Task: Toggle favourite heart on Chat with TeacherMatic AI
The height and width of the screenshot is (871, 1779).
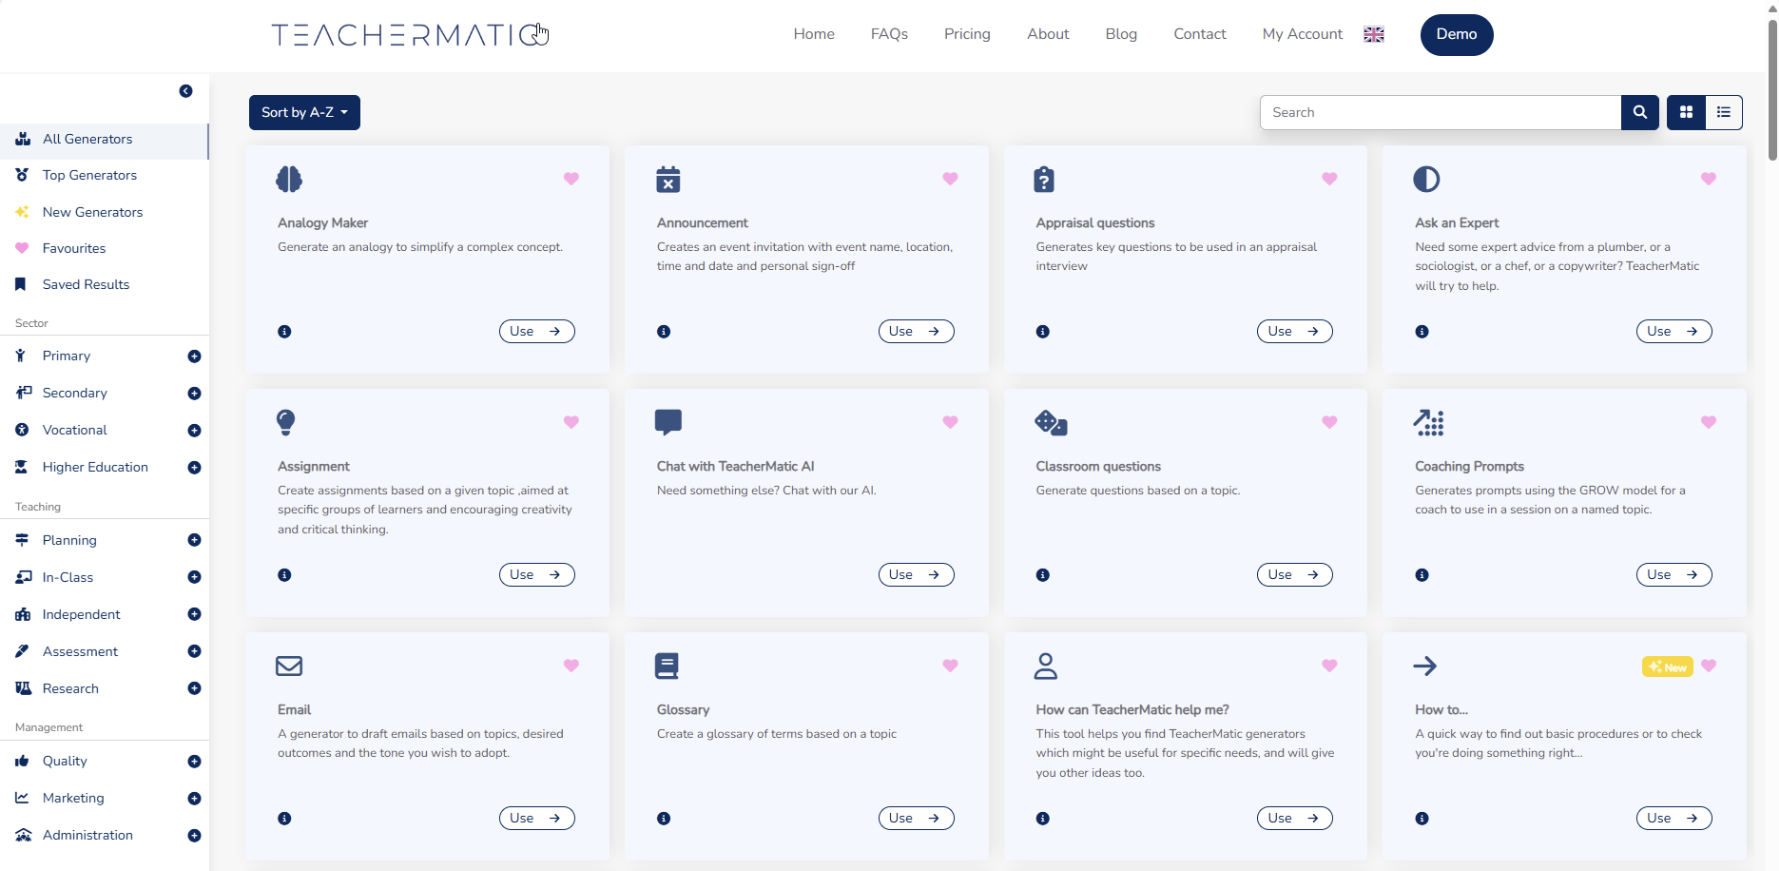Action: (950, 422)
